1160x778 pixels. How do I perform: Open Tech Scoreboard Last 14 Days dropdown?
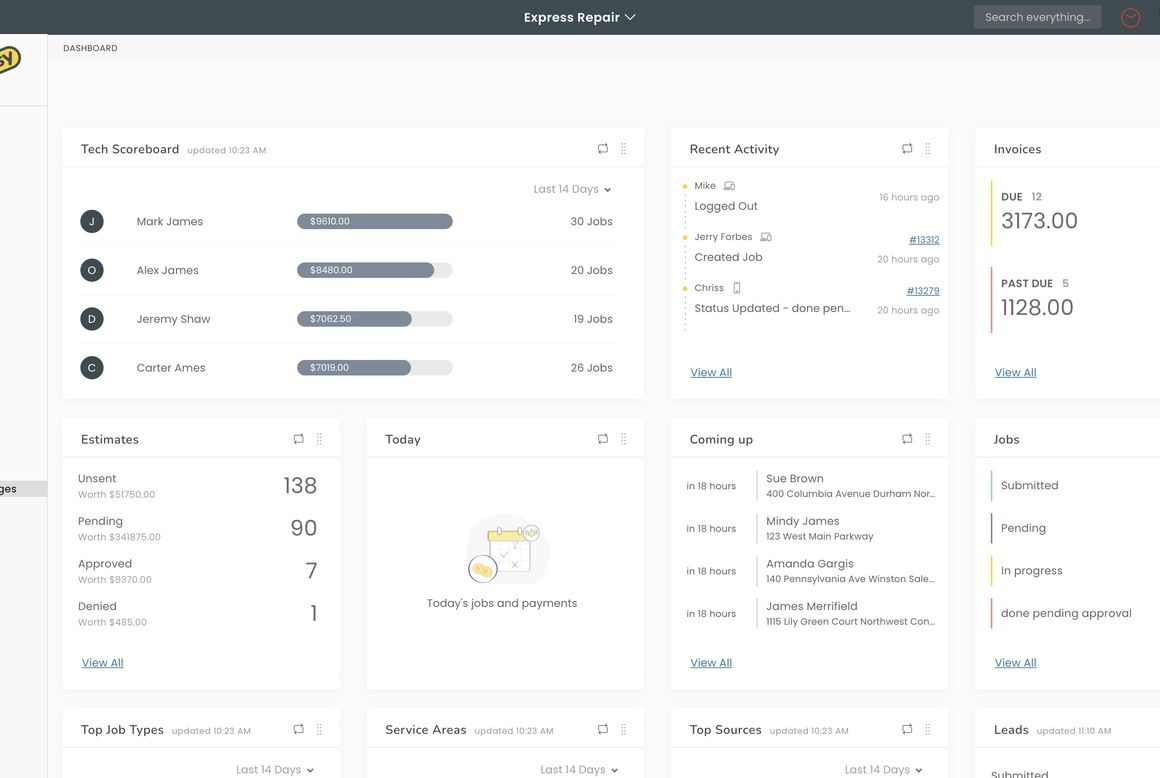tap(572, 189)
